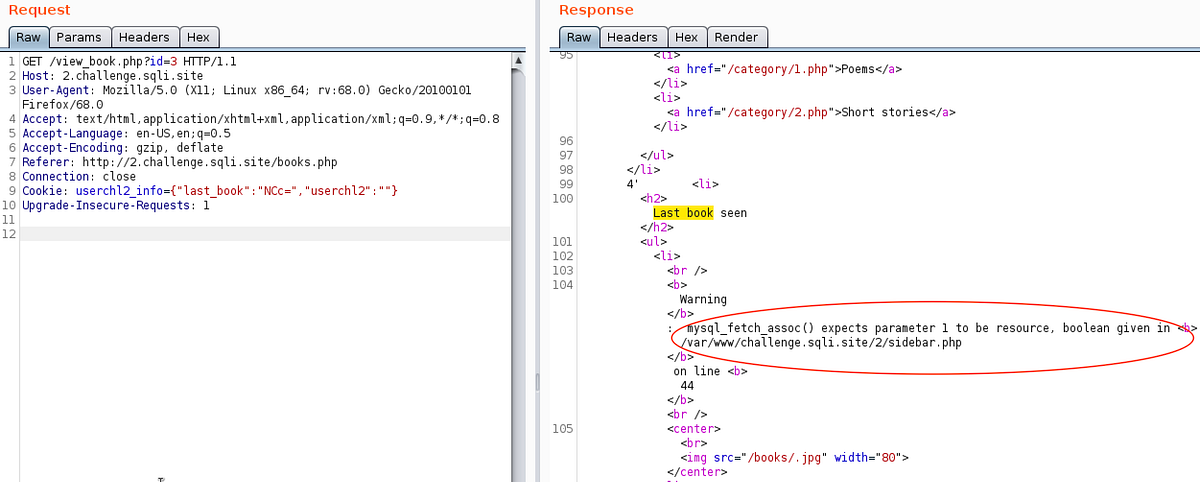The width and height of the screenshot is (1200, 482).
Task: Click the img src="/books/.jpg" line
Action: (x=794, y=457)
